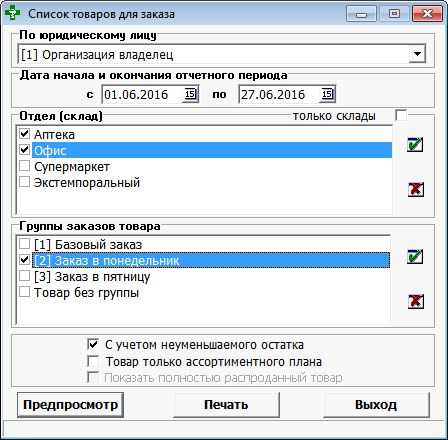The height and width of the screenshot is (440, 448).
Task: Uncheck the Офис department checkbox
Action: (x=24, y=150)
